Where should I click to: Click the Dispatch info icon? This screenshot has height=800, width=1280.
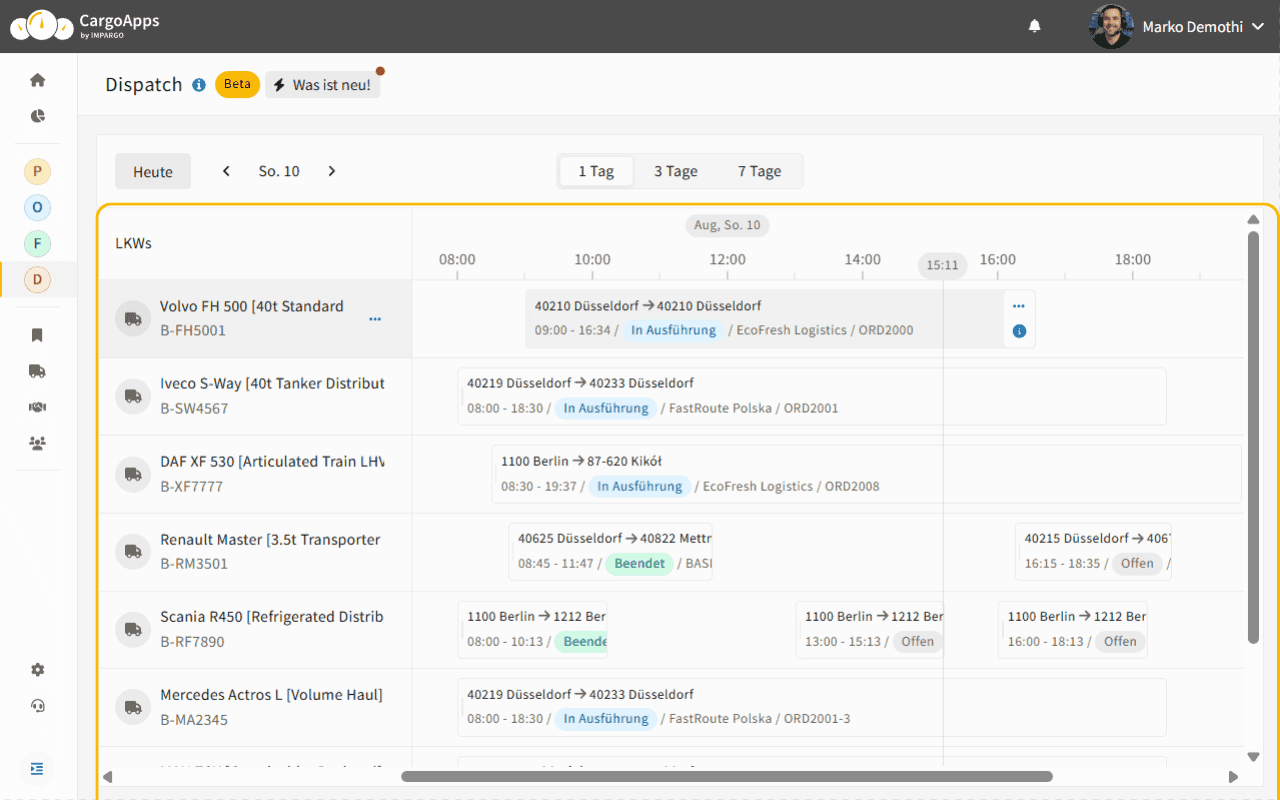[199, 85]
